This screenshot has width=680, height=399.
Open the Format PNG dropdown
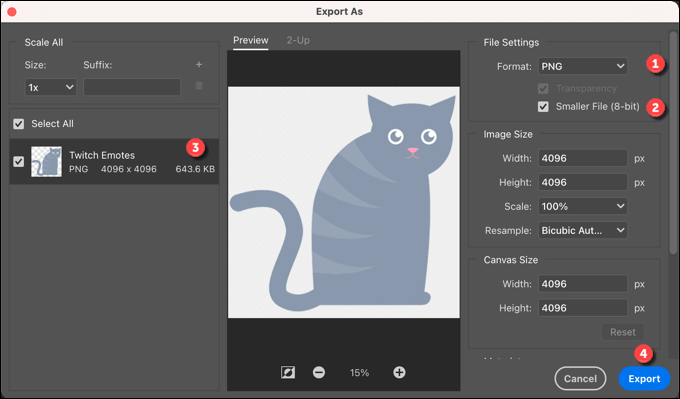click(x=583, y=66)
